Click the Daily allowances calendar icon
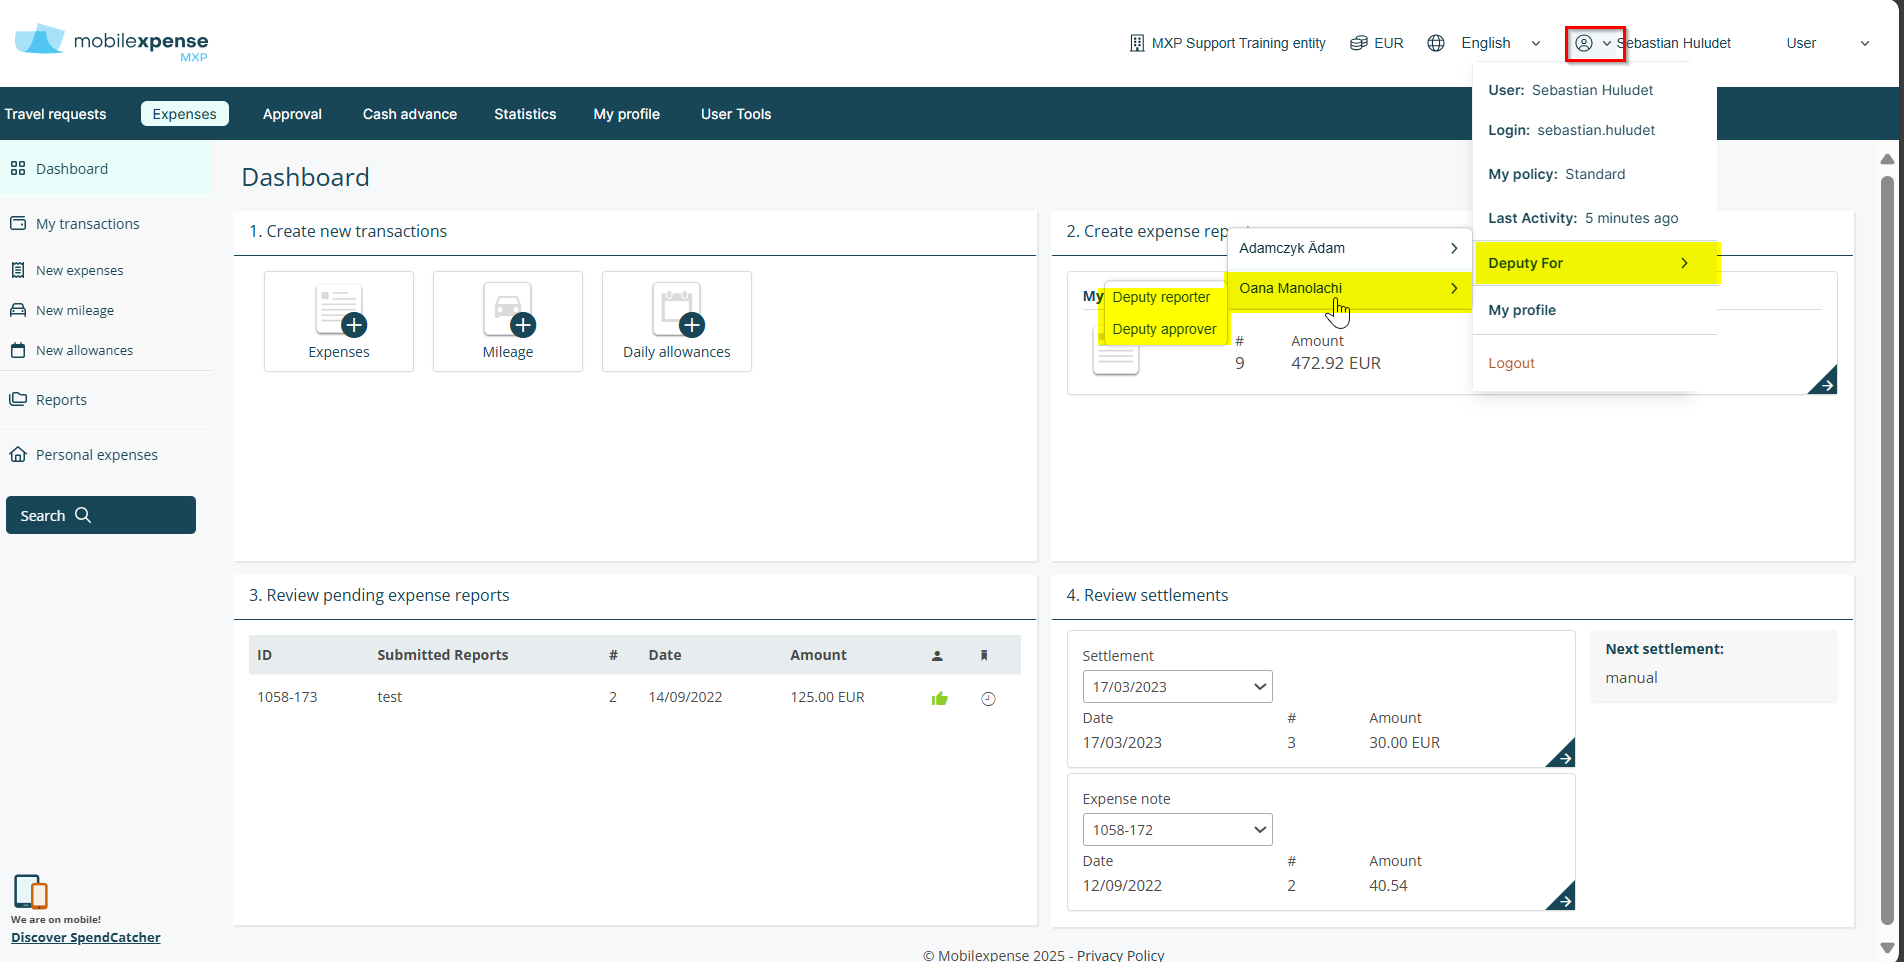Viewport: 1904px width, 962px height. pyautogui.click(x=677, y=312)
